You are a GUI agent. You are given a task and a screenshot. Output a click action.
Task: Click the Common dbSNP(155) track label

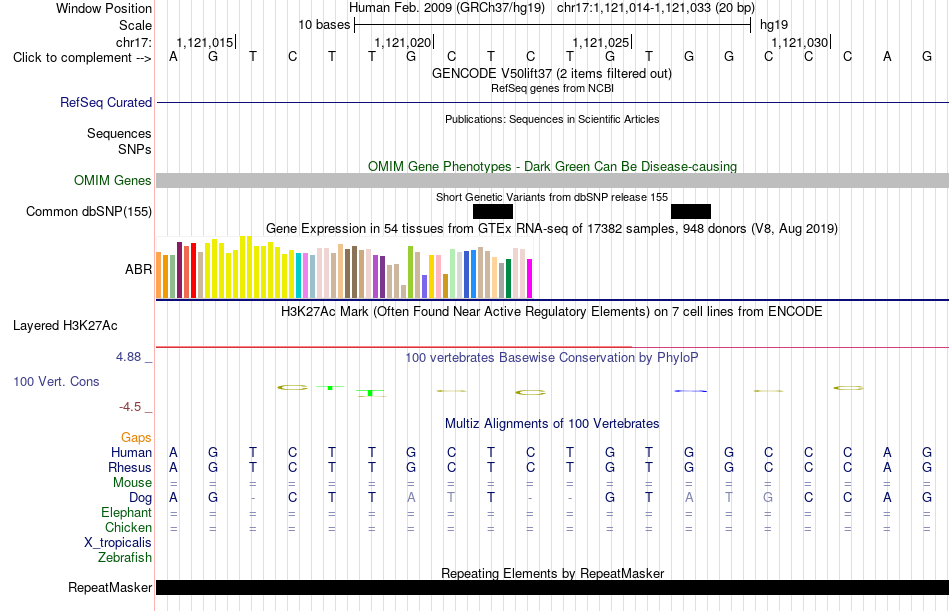coord(89,212)
